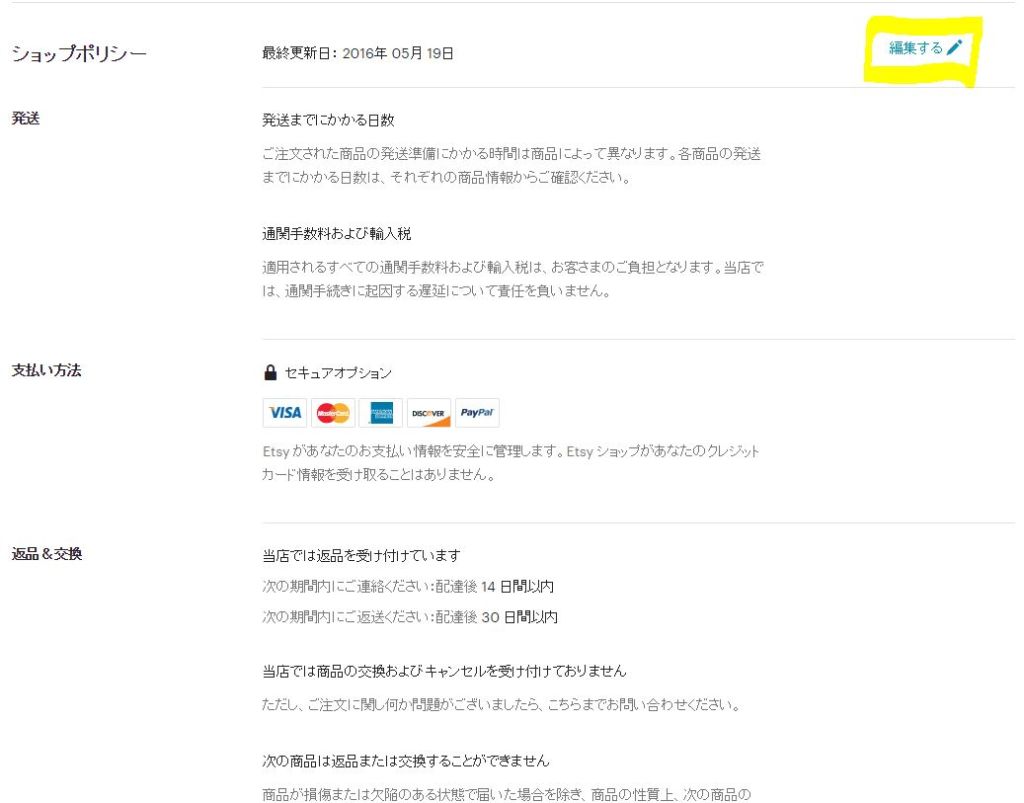The height and width of the screenshot is (803, 1024).
Task: Click 次の商品は返品または交換することができません heading
Action: point(406,761)
